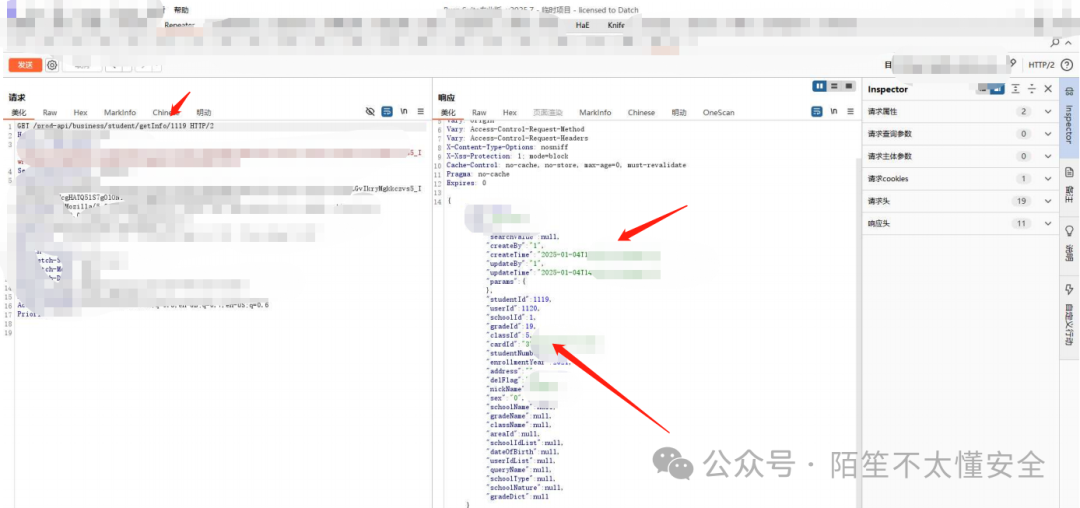Toggle \n newline display in response pane
The image size is (1080, 508).
[x=834, y=112]
